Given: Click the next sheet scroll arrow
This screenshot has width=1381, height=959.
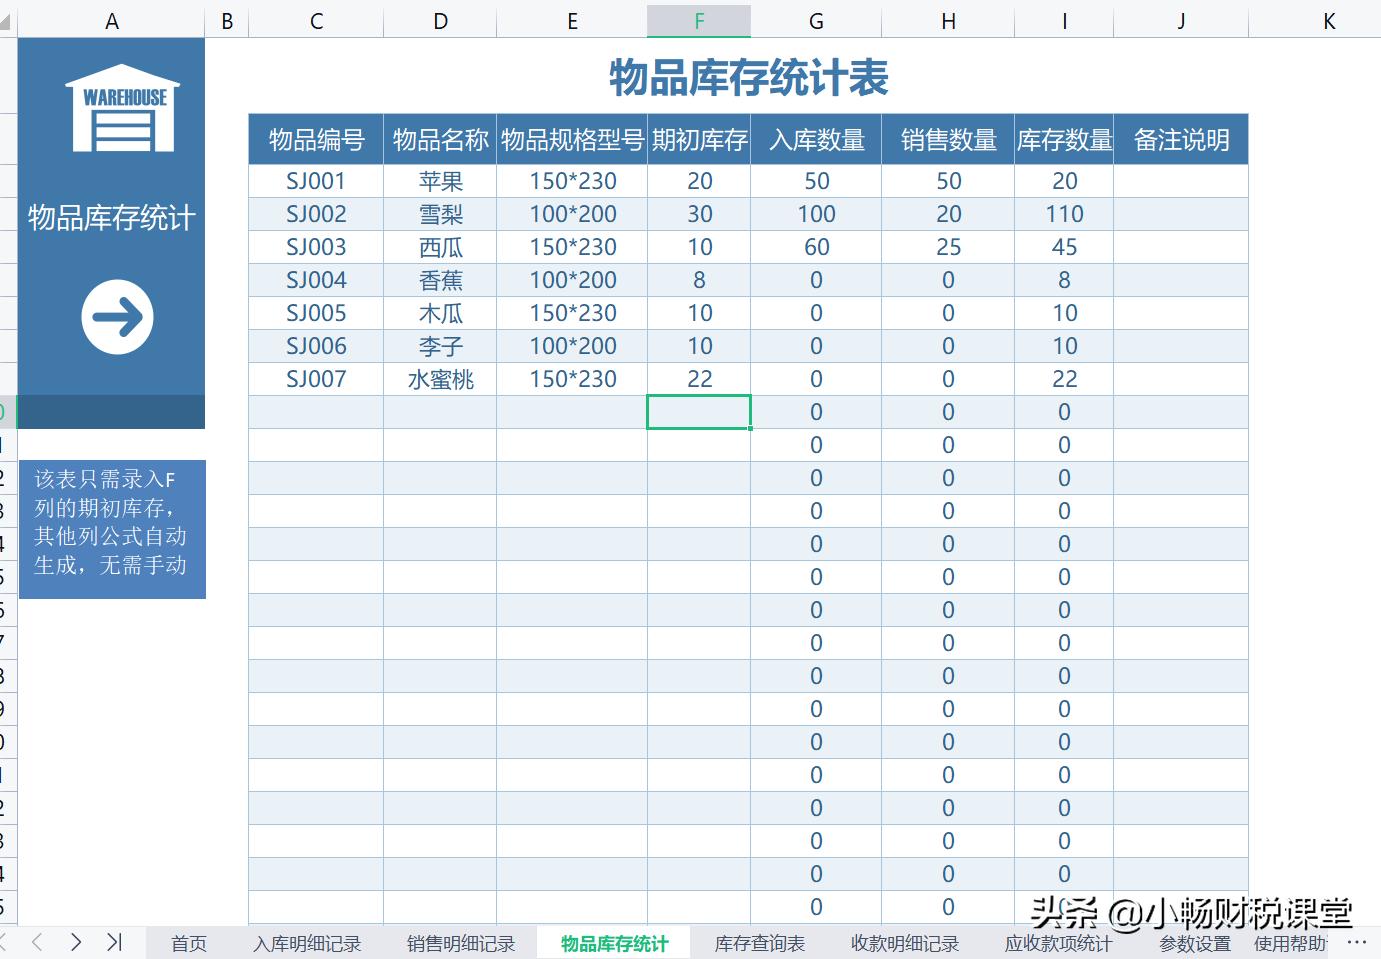Looking at the screenshot, I should tap(75, 941).
